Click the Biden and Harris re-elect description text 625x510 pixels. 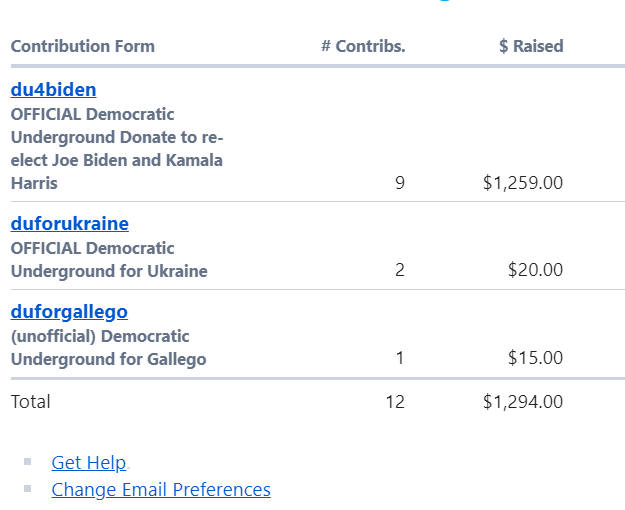click(117, 149)
